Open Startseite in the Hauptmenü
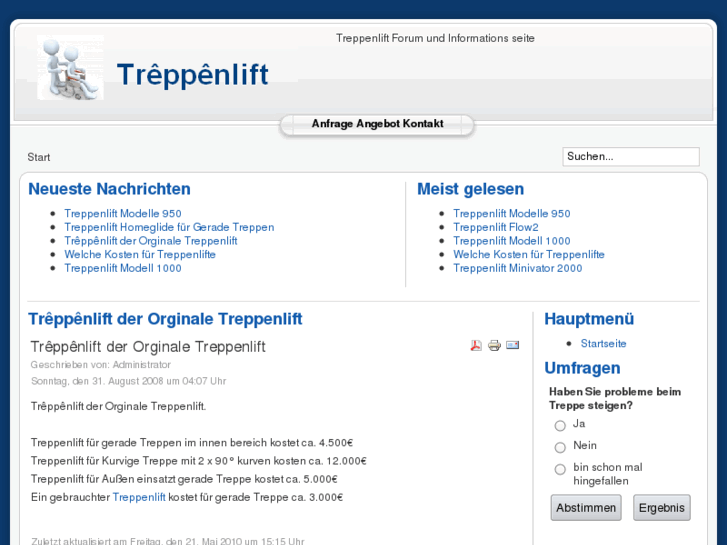Screen dimensions: 727x545 [603, 344]
